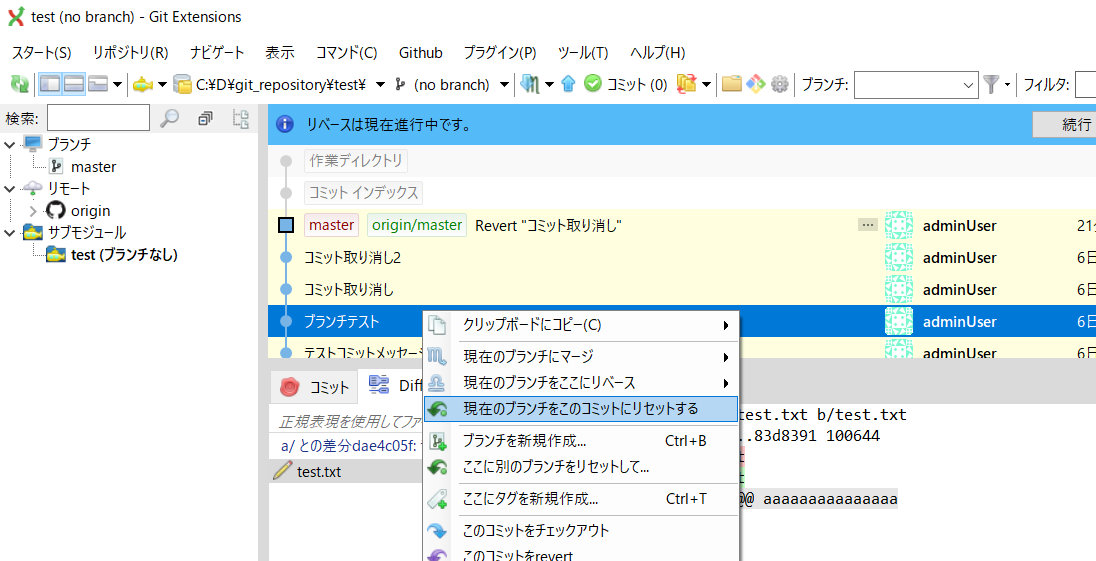Choose ここにタグを新規作成... menu entry
The height and width of the screenshot is (561, 1096).
tap(582, 499)
